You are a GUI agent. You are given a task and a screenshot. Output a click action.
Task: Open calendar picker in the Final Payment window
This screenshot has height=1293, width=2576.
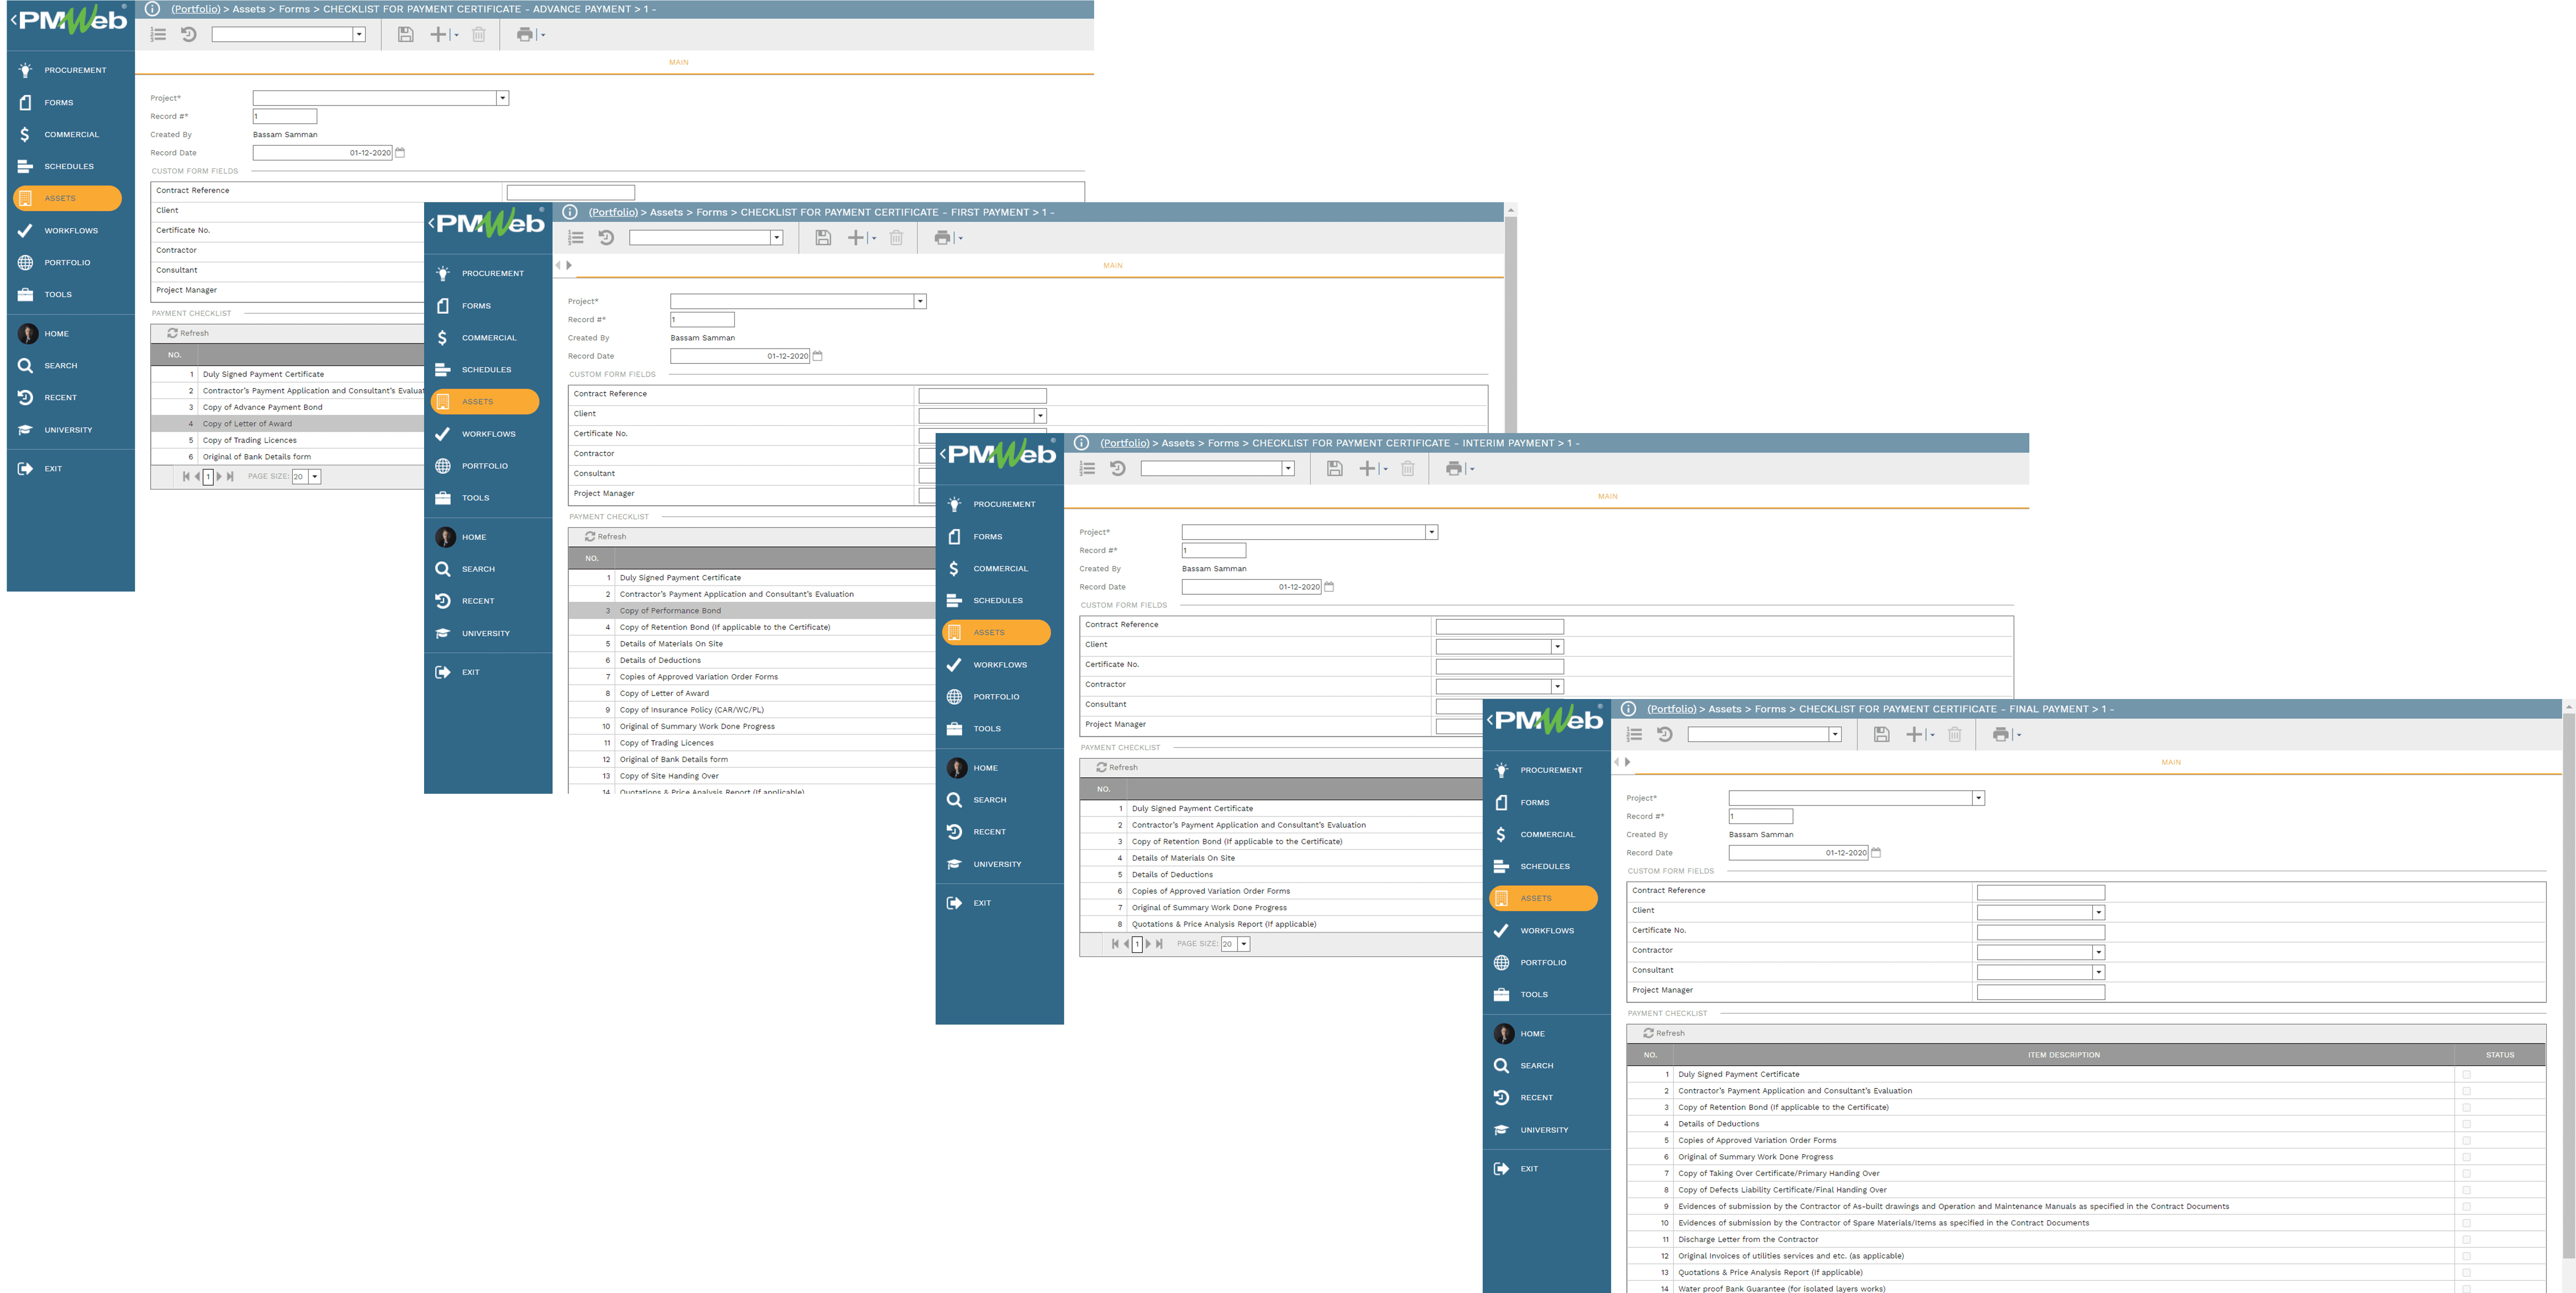[1876, 853]
